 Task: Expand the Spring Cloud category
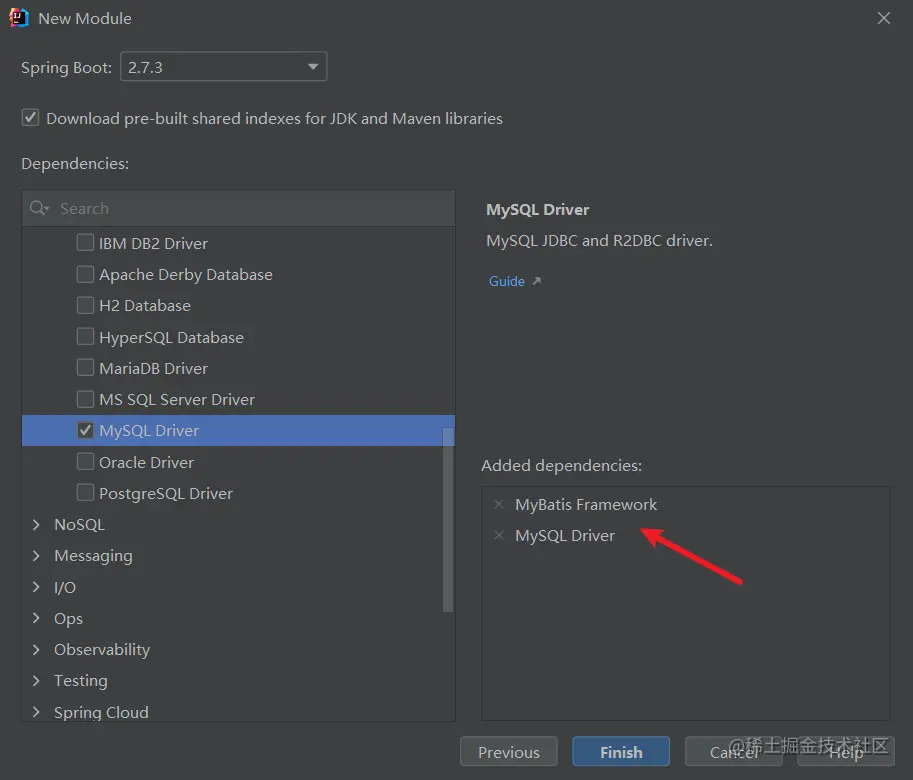point(37,712)
